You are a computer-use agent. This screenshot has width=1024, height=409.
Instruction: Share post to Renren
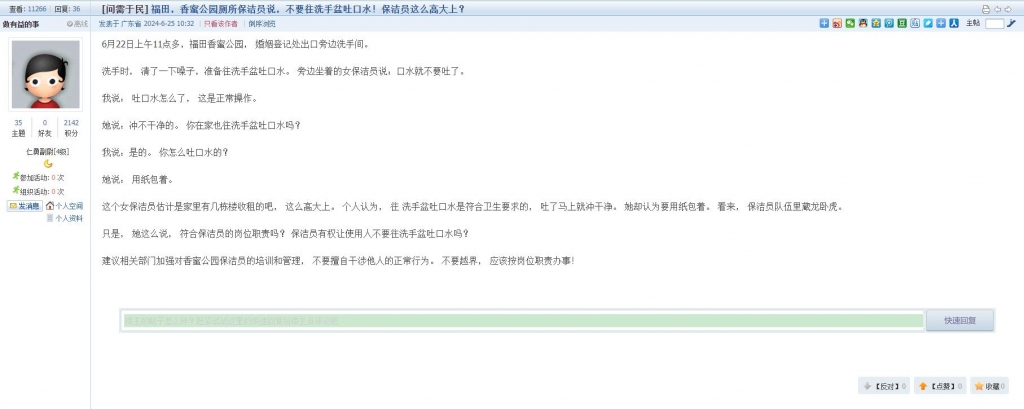pyautogui.click(x=953, y=23)
